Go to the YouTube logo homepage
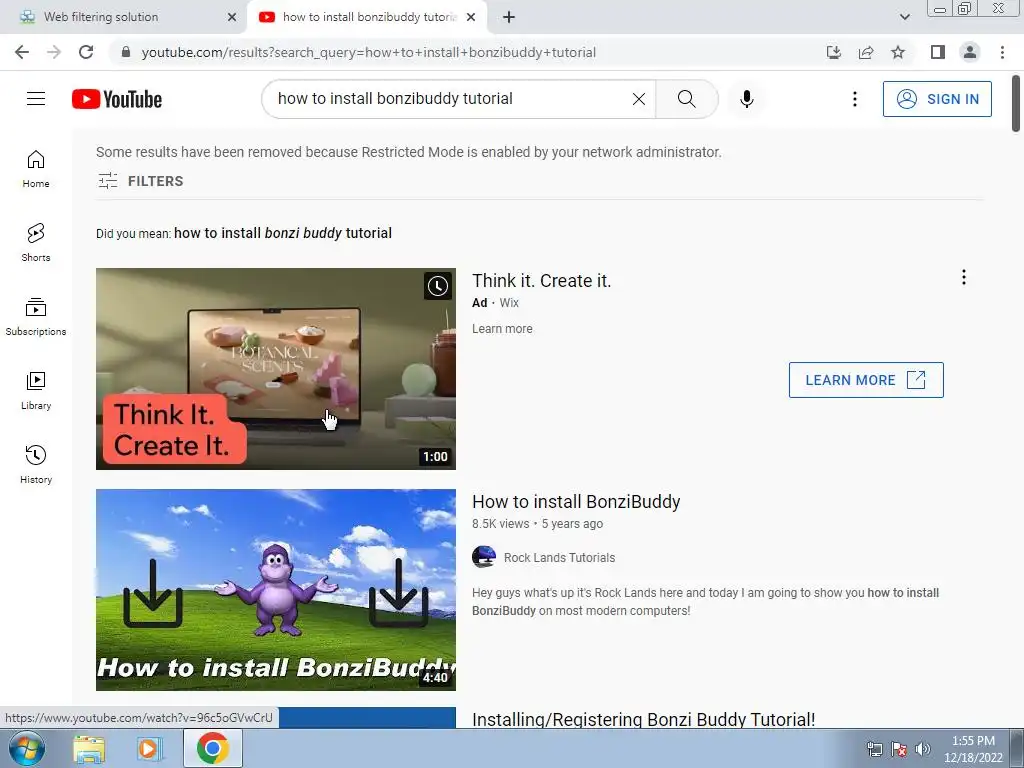This screenshot has height=768, width=1024. click(x=117, y=99)
